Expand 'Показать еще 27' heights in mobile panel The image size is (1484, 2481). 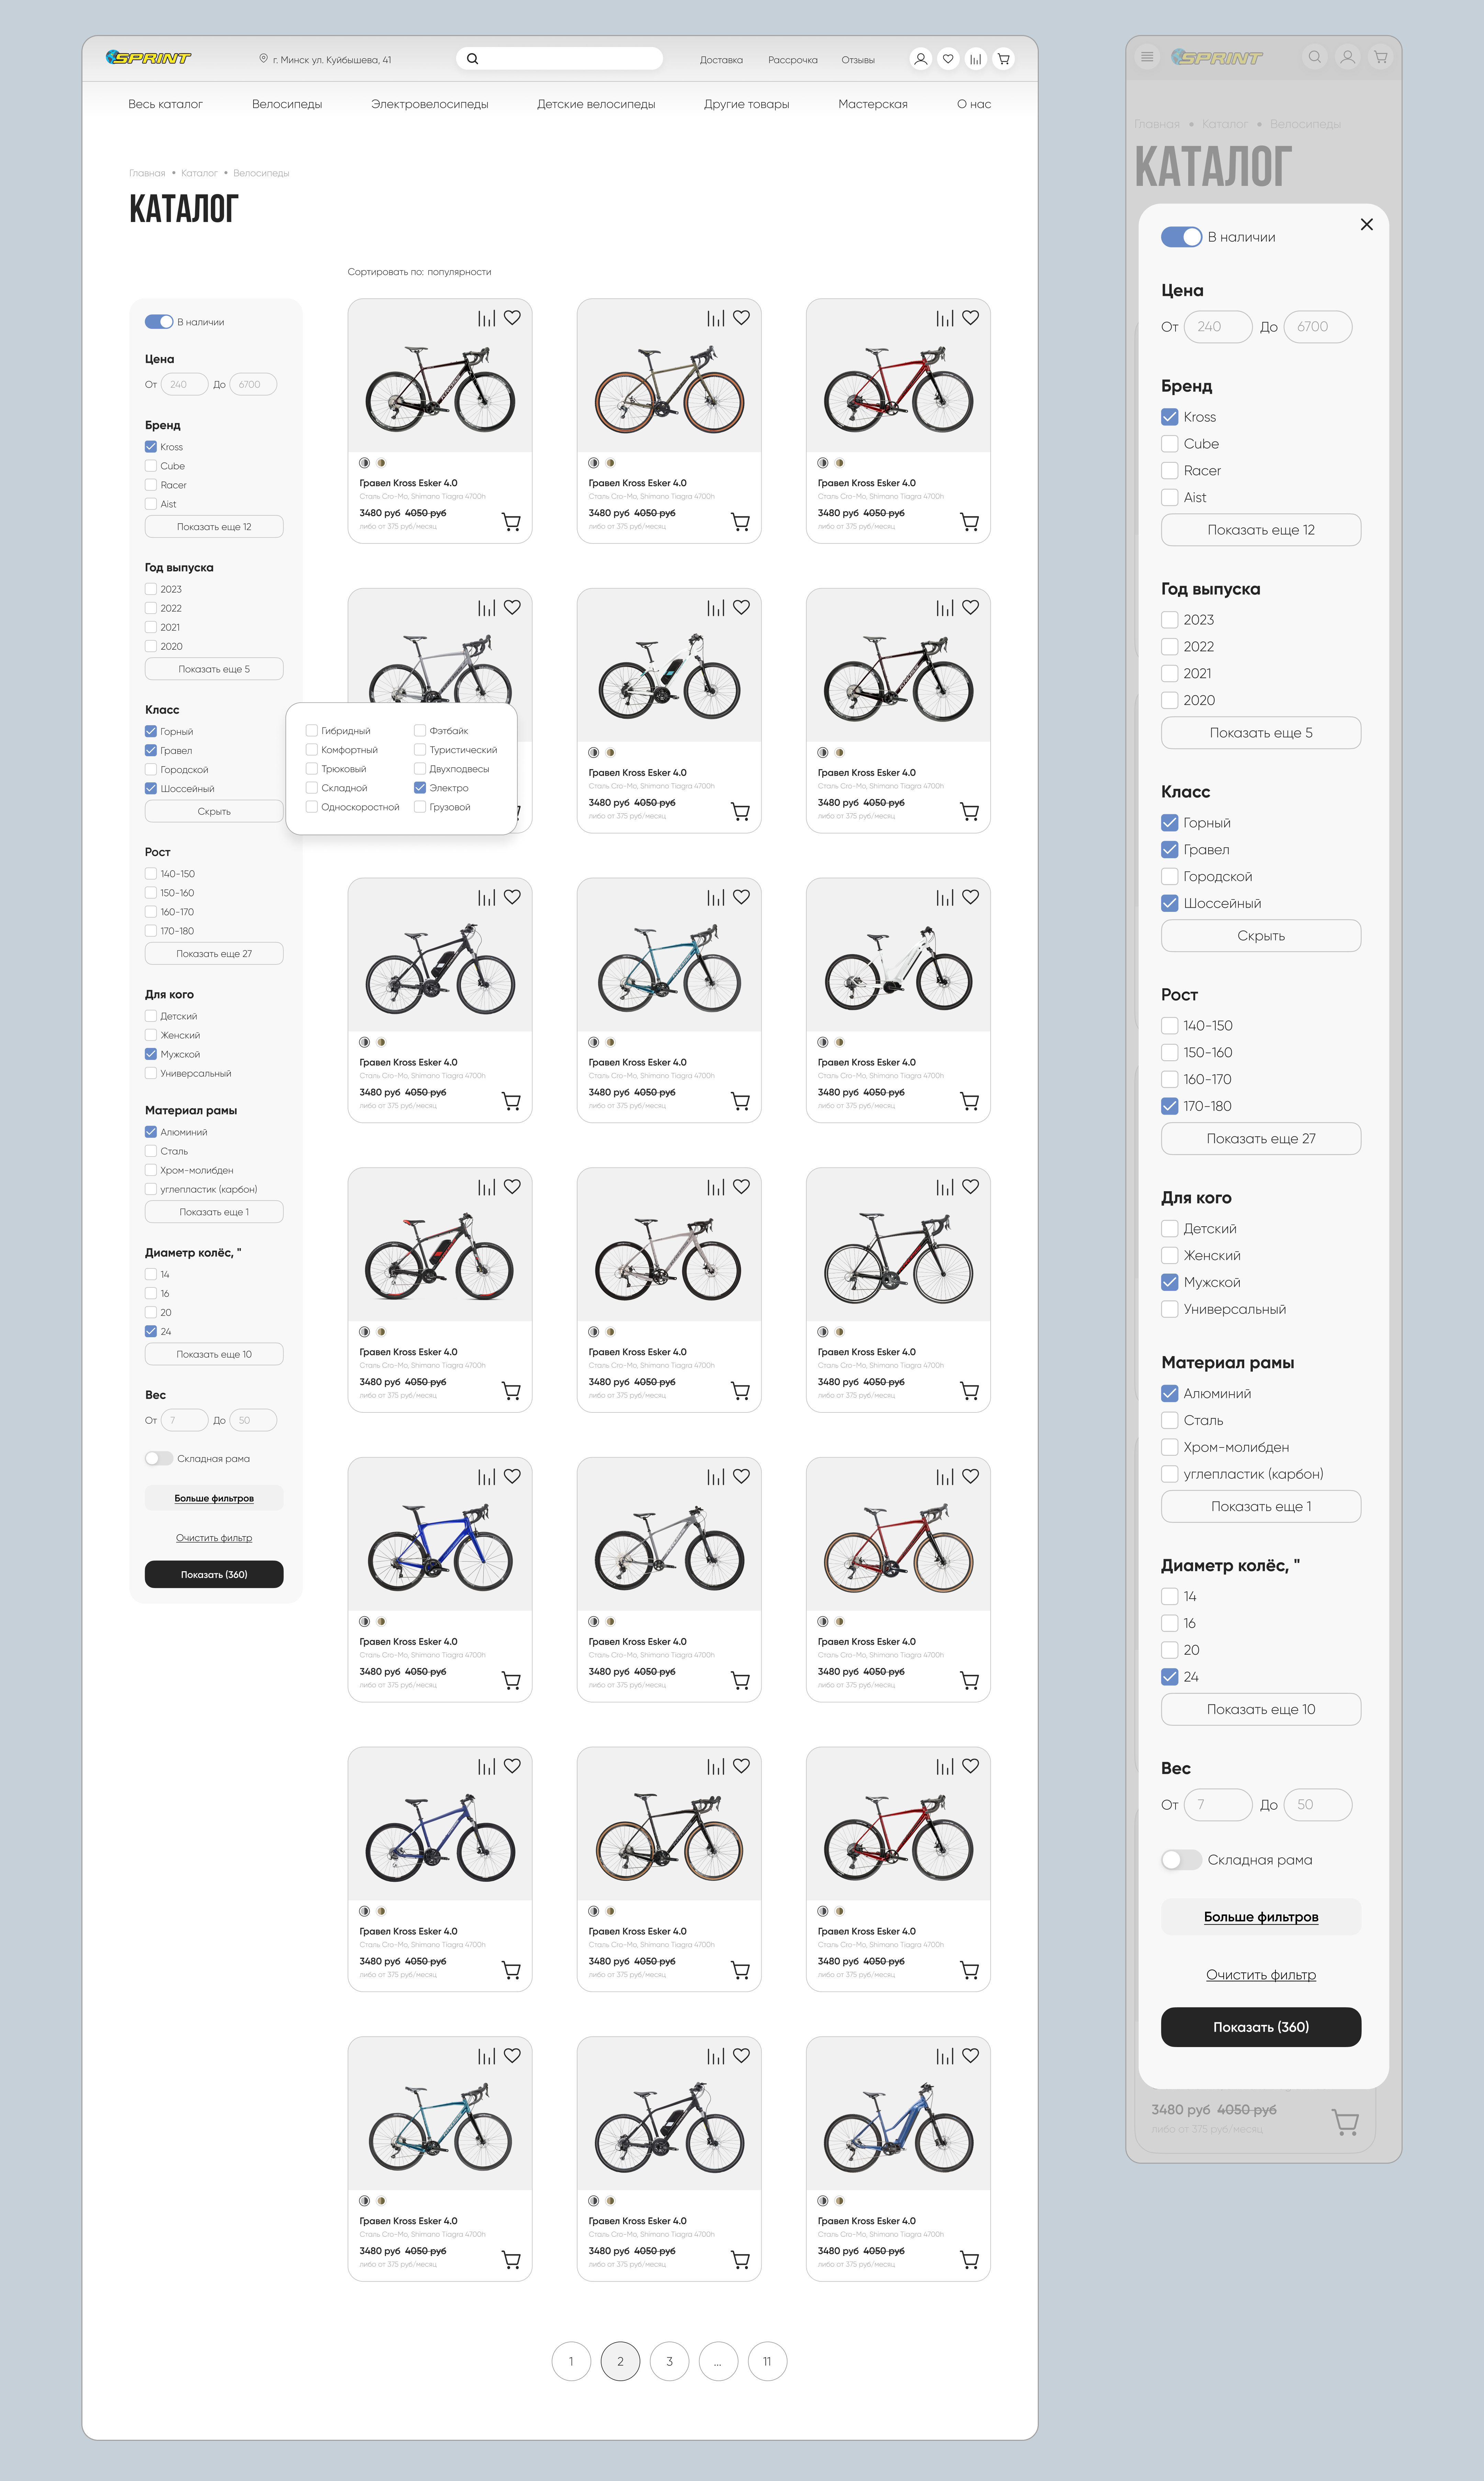coord(1261,1139)
